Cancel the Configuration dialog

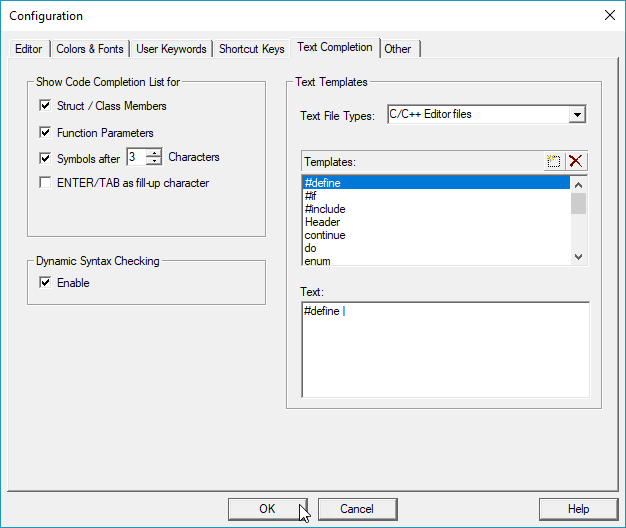point(357,509)
